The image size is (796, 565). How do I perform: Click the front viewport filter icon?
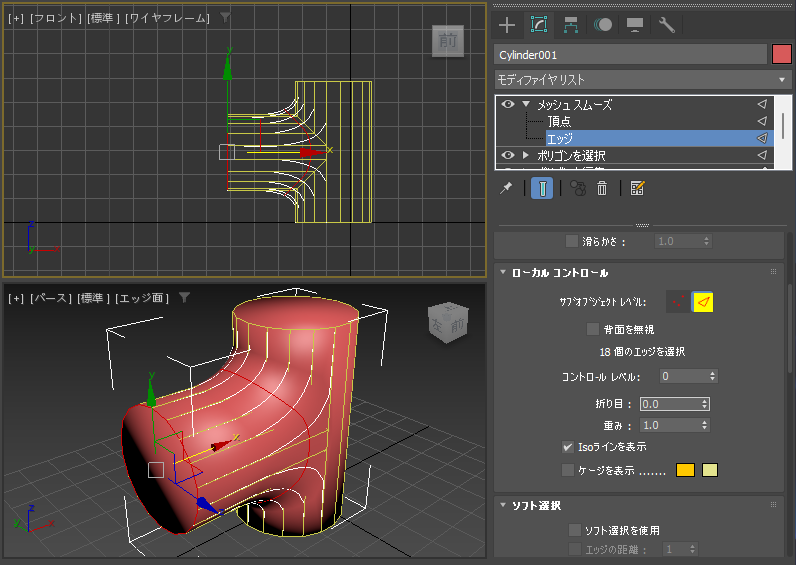[225, 17]
